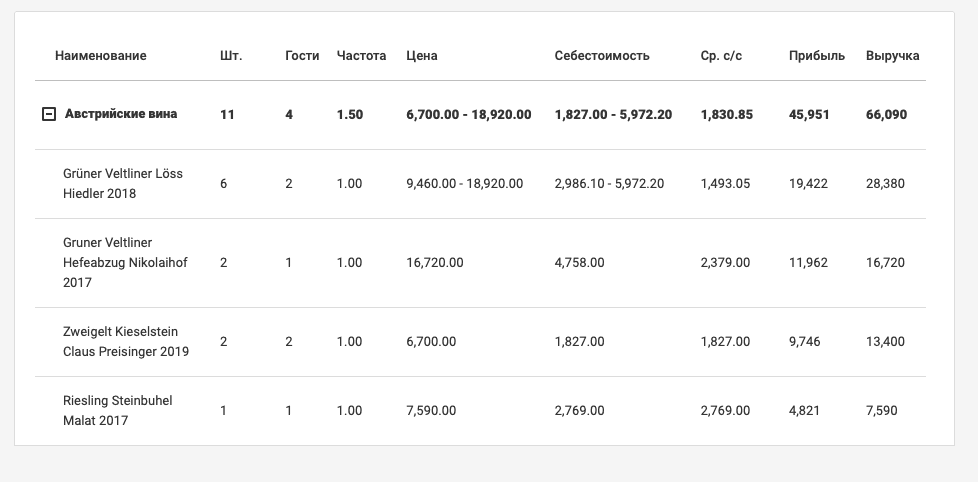Click the Австрийские вина category name
978x482 pixels.
click(121, 115)
